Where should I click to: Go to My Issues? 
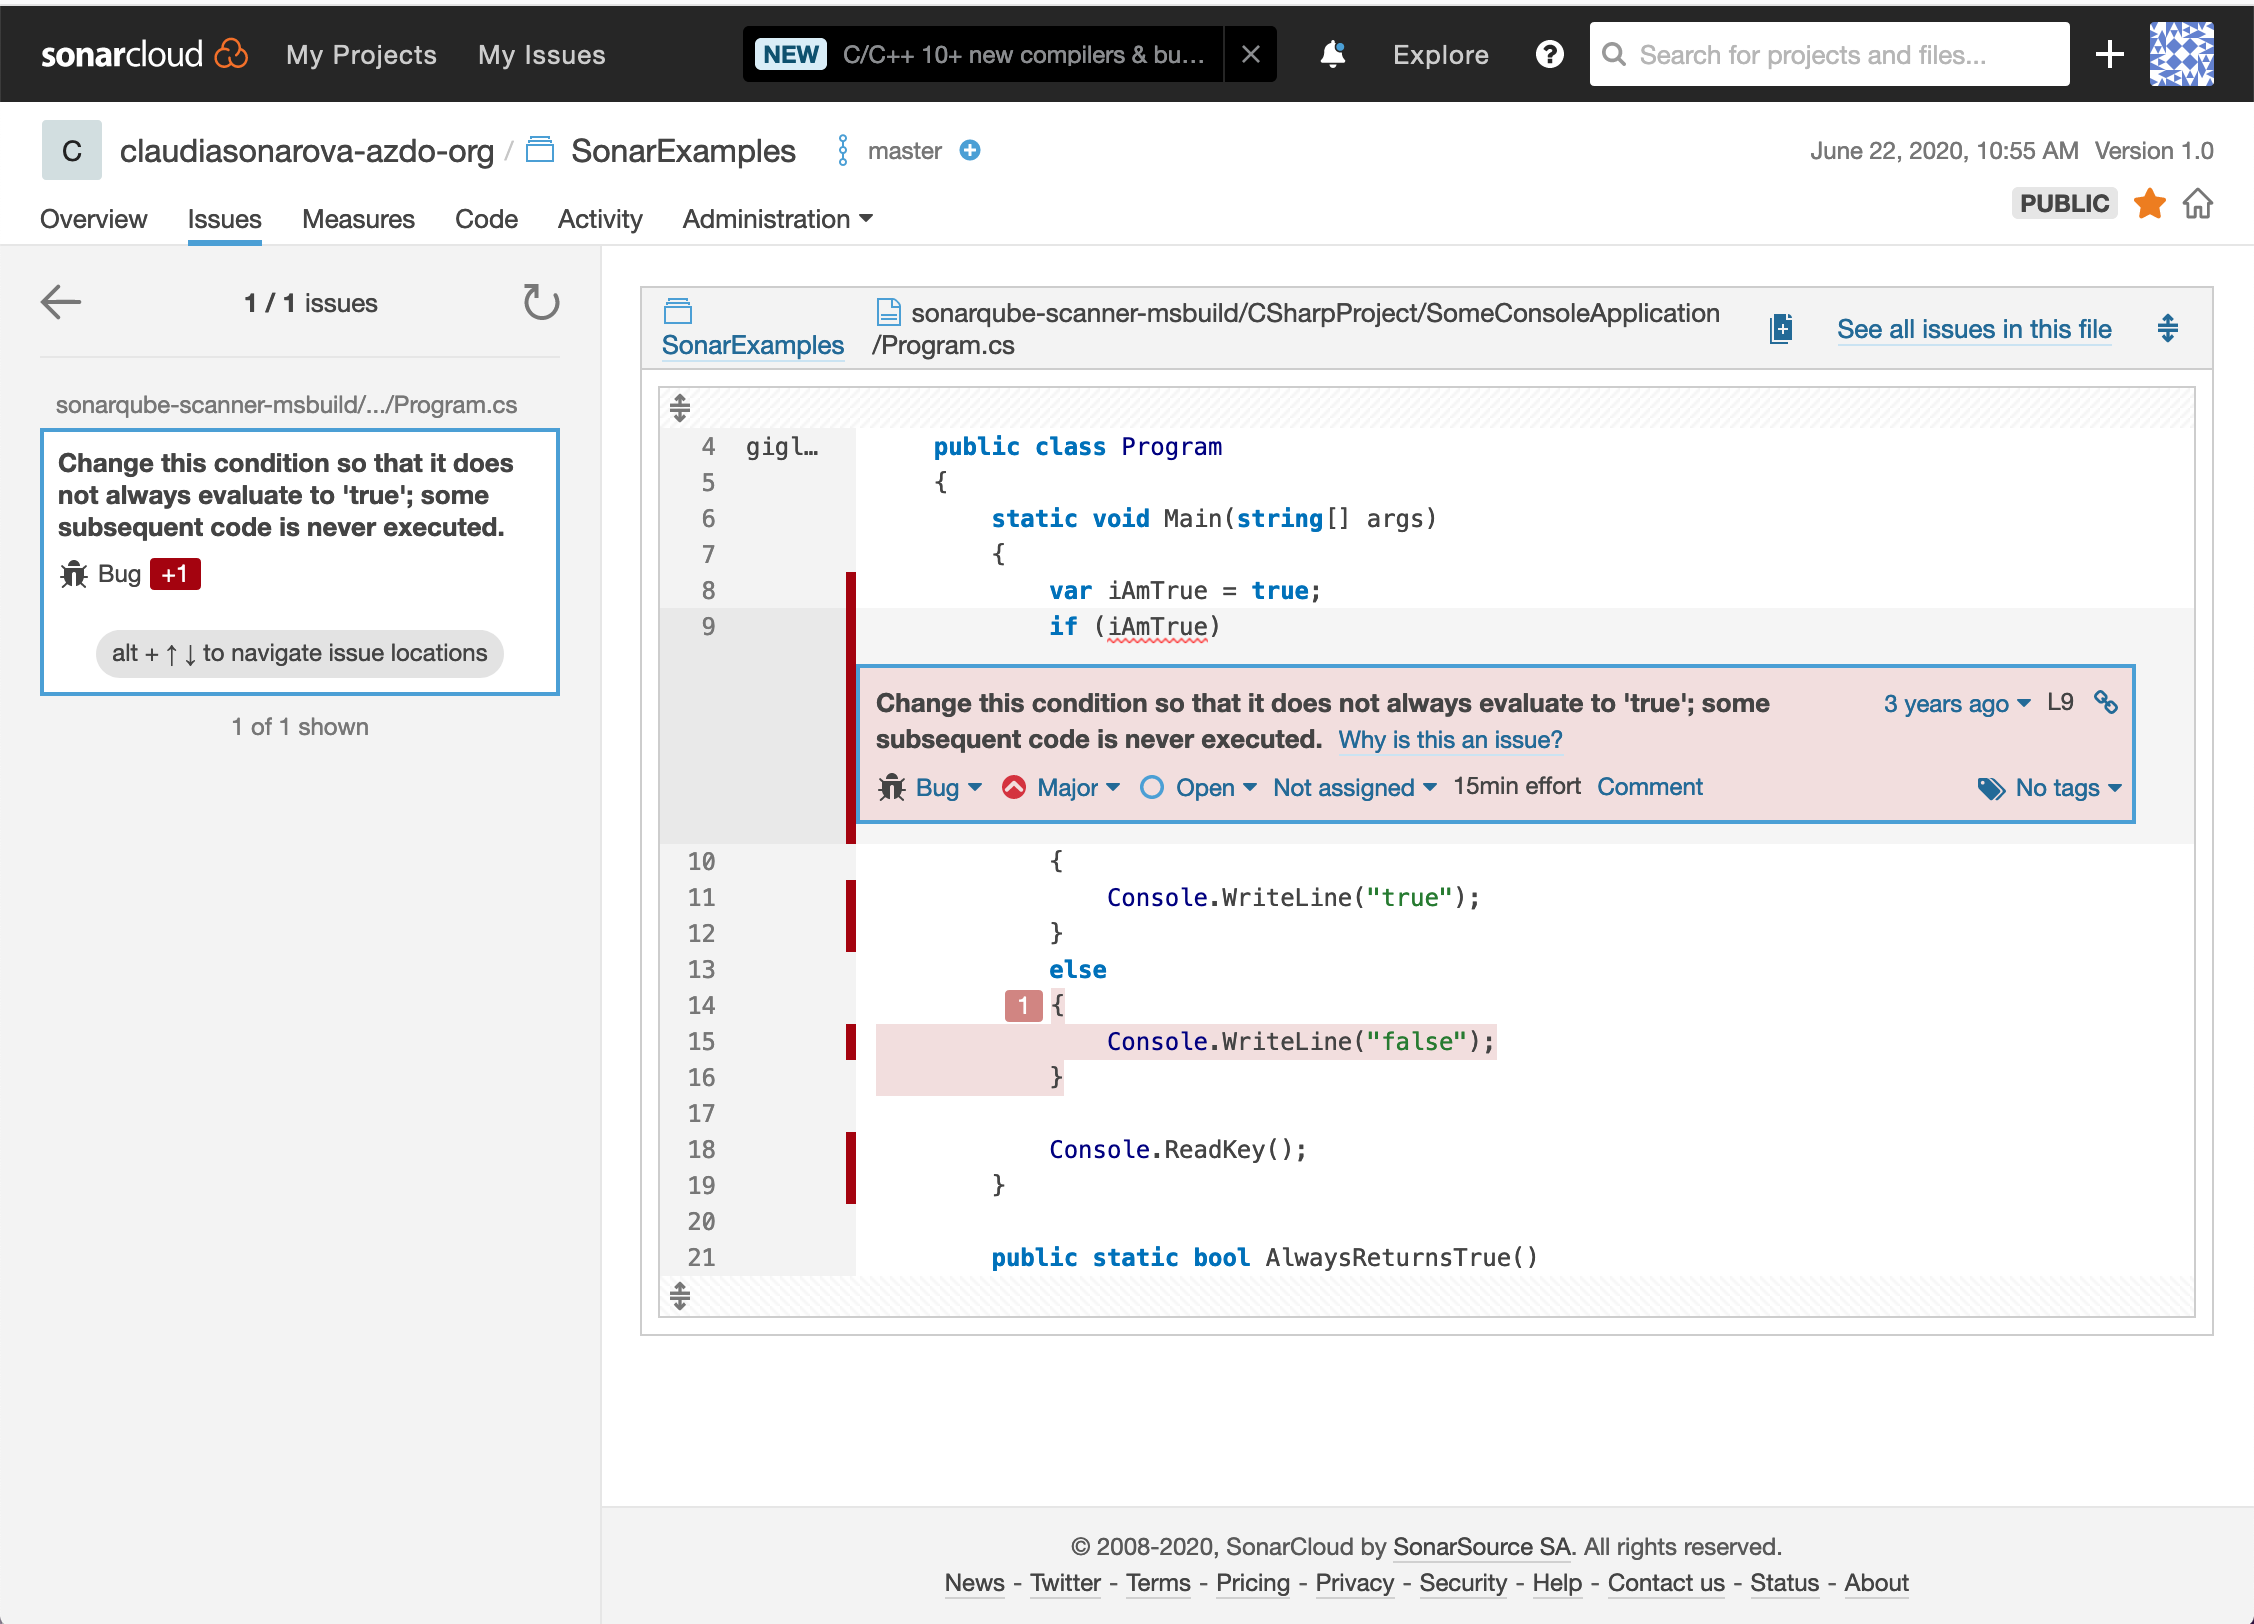coord(541,54)
